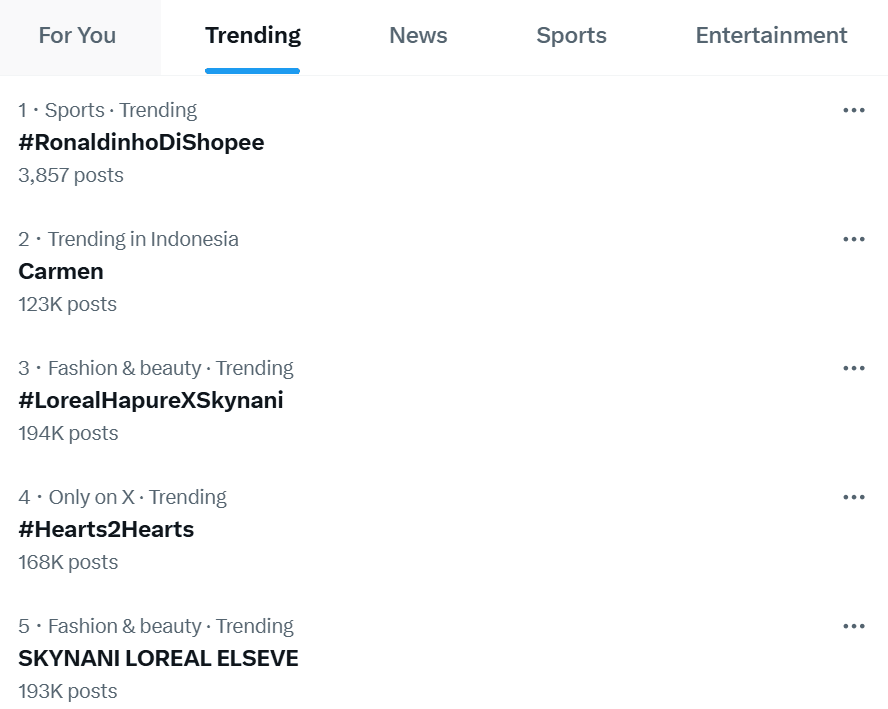Open more options for Carmen trend

pyautogui.click(x=853, y=239)
